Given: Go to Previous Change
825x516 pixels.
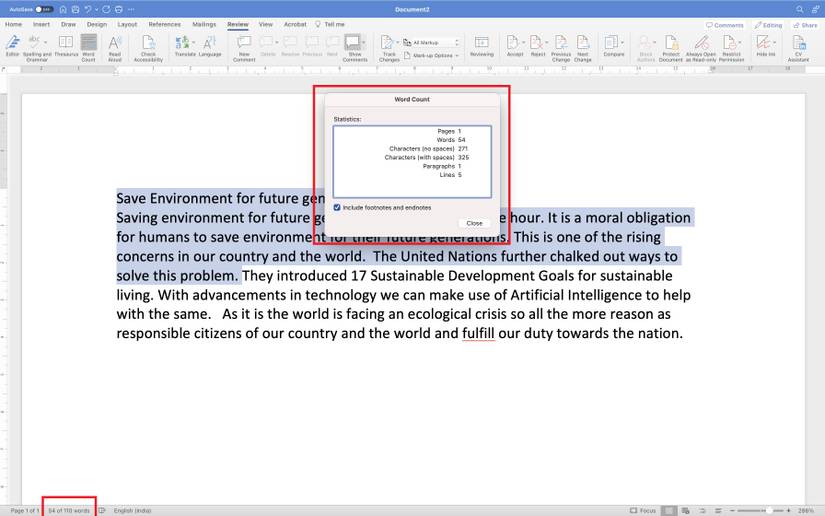Looking at the screenshot, I should (x=561, y=48).
